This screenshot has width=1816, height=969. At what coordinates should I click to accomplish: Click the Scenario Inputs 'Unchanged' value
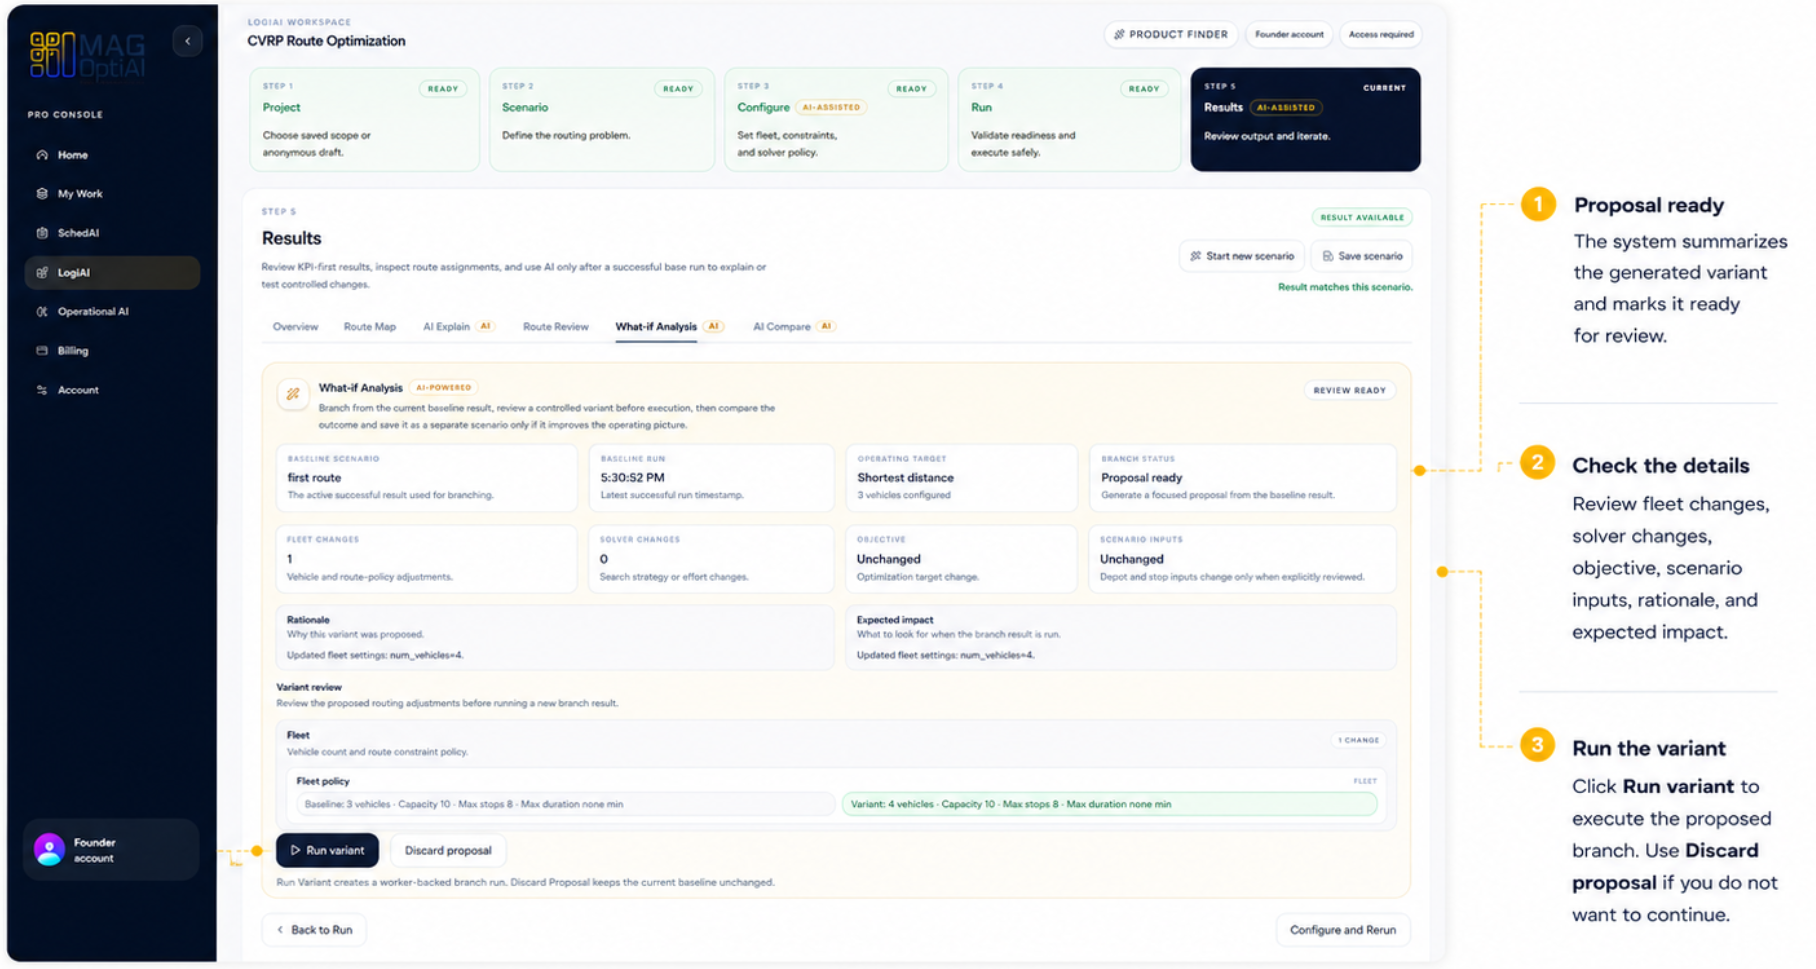coord(1131,559)
